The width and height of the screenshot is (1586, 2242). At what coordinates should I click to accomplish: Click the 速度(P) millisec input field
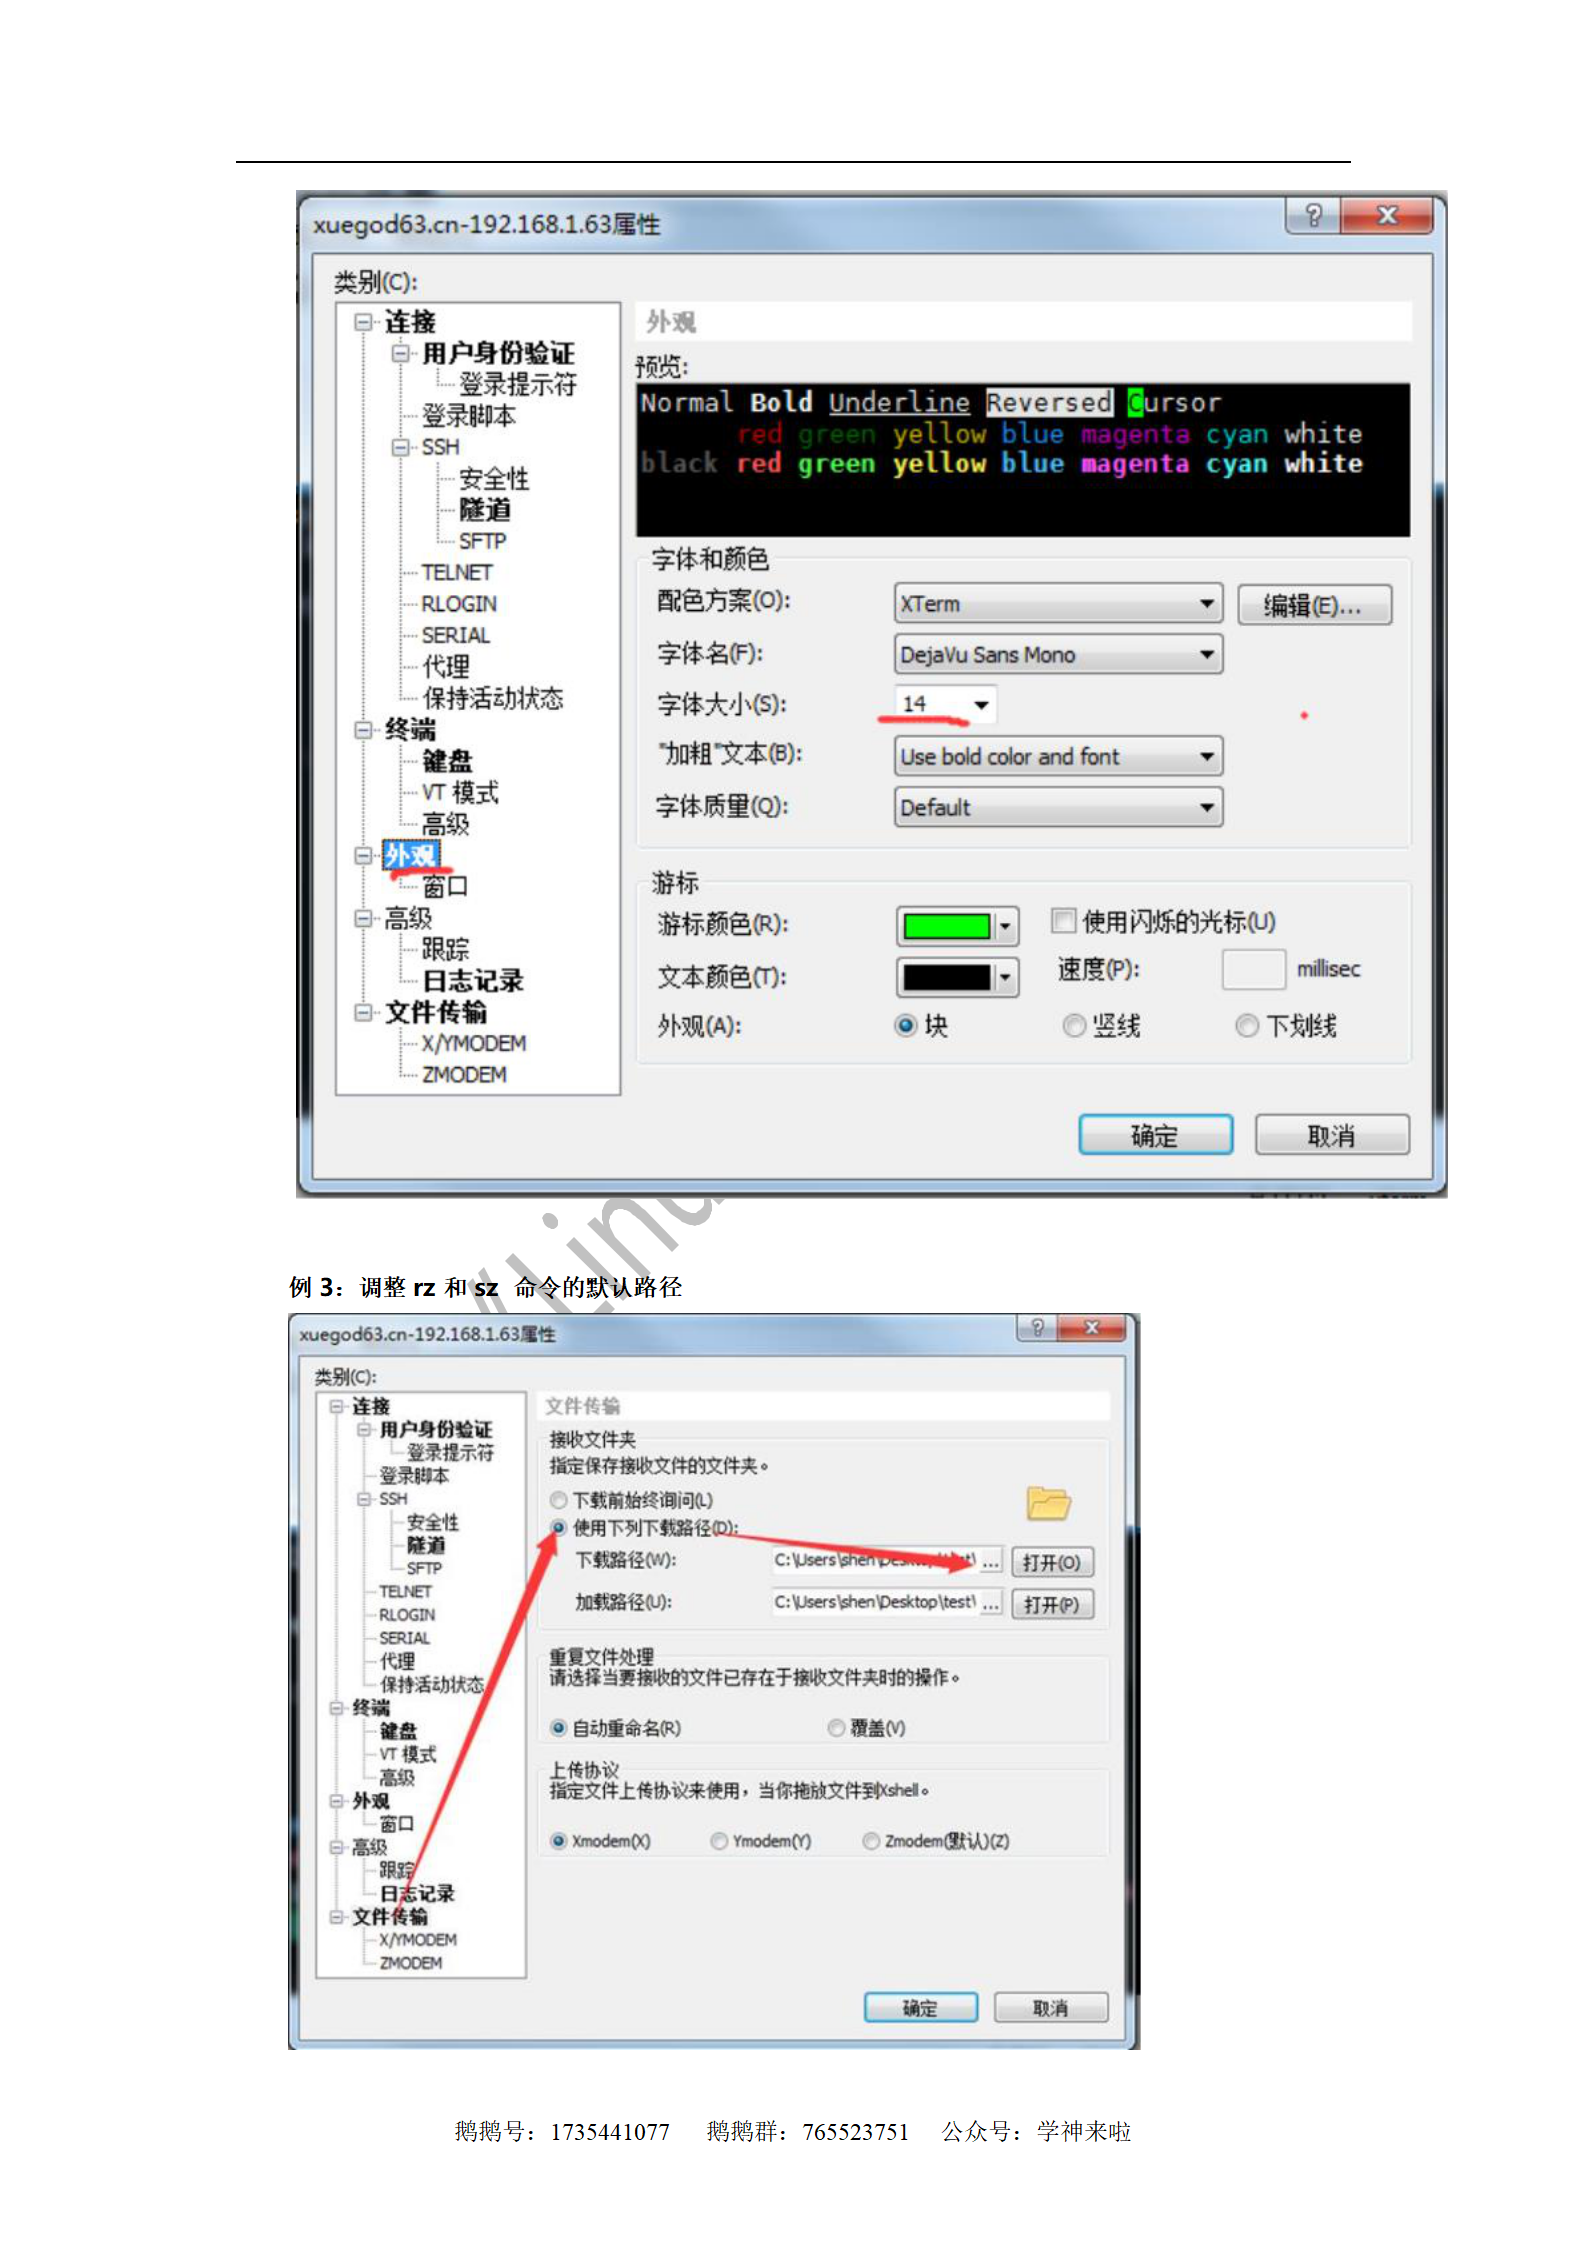coord(1253,969)
